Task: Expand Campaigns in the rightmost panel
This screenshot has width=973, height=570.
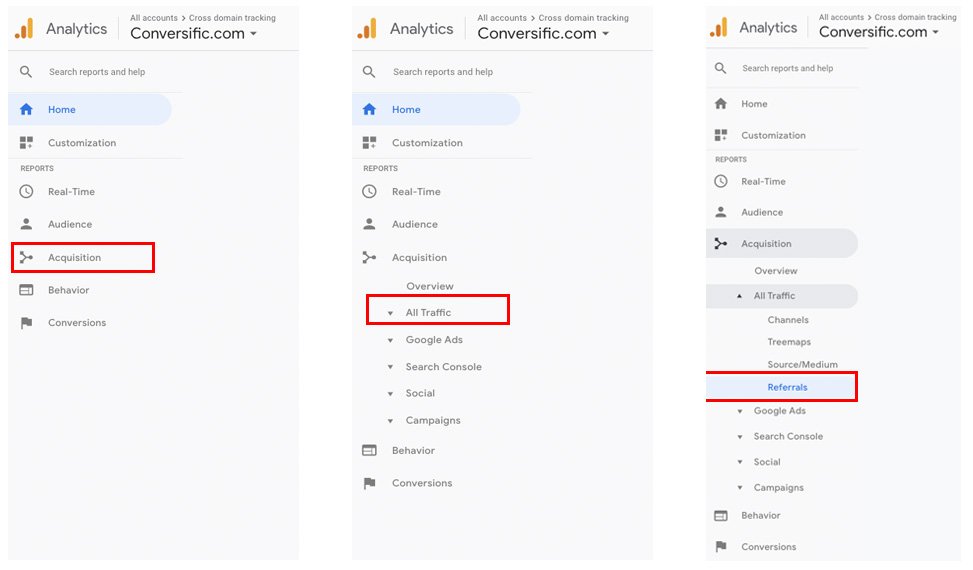Action: 740,488
